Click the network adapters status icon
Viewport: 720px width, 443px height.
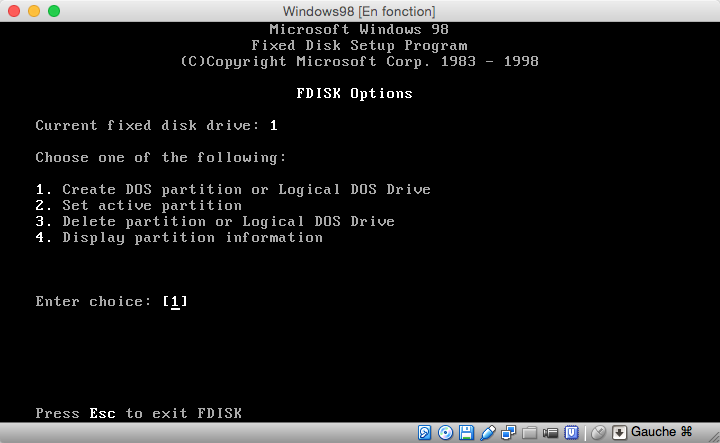(x=509, y=432)
